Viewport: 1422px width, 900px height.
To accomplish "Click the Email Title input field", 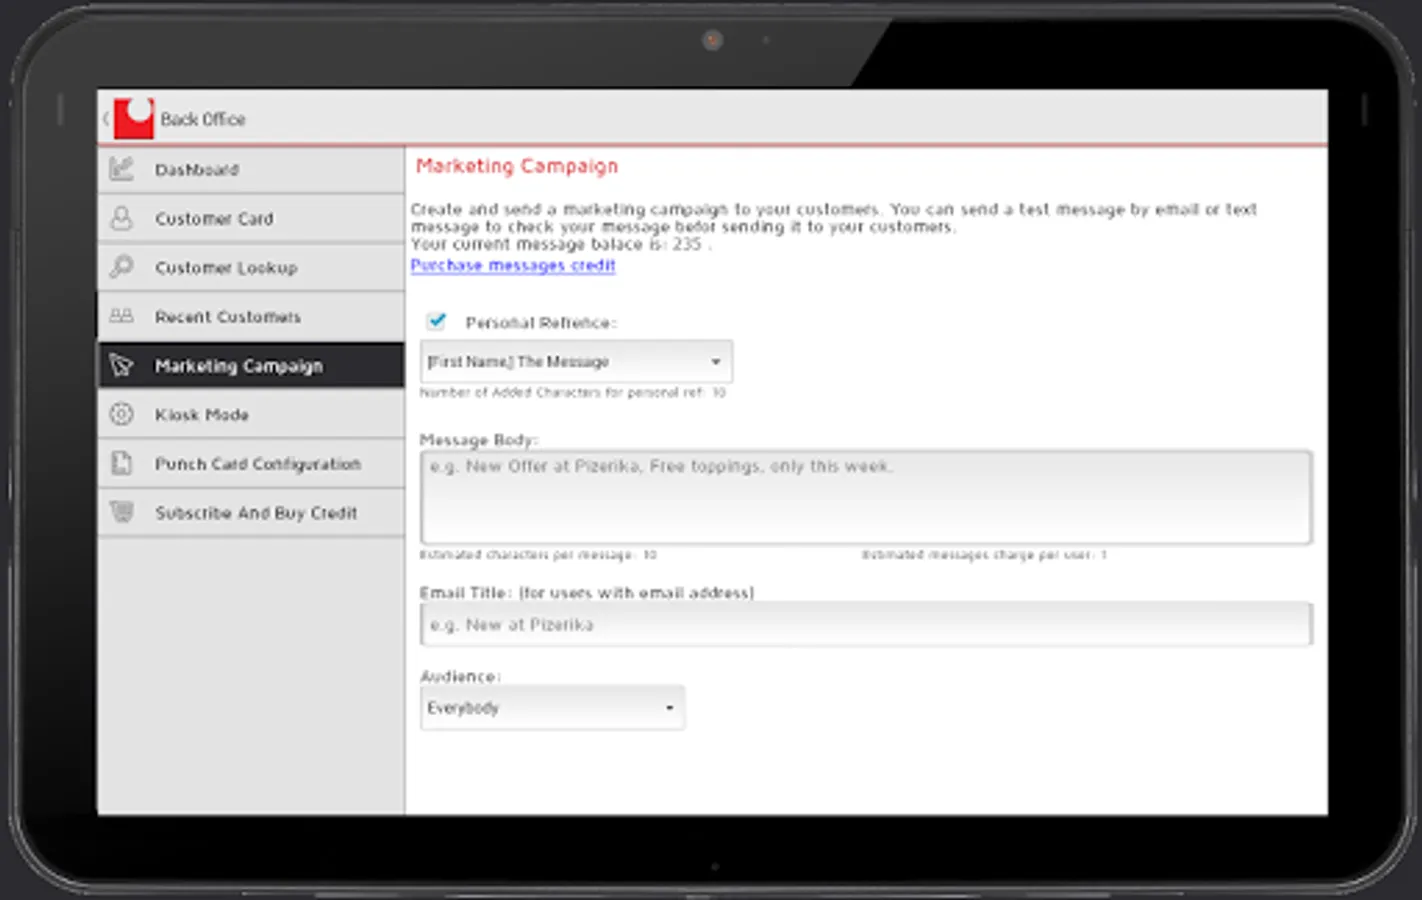I will pyautogui.click(x=866, y=625).
